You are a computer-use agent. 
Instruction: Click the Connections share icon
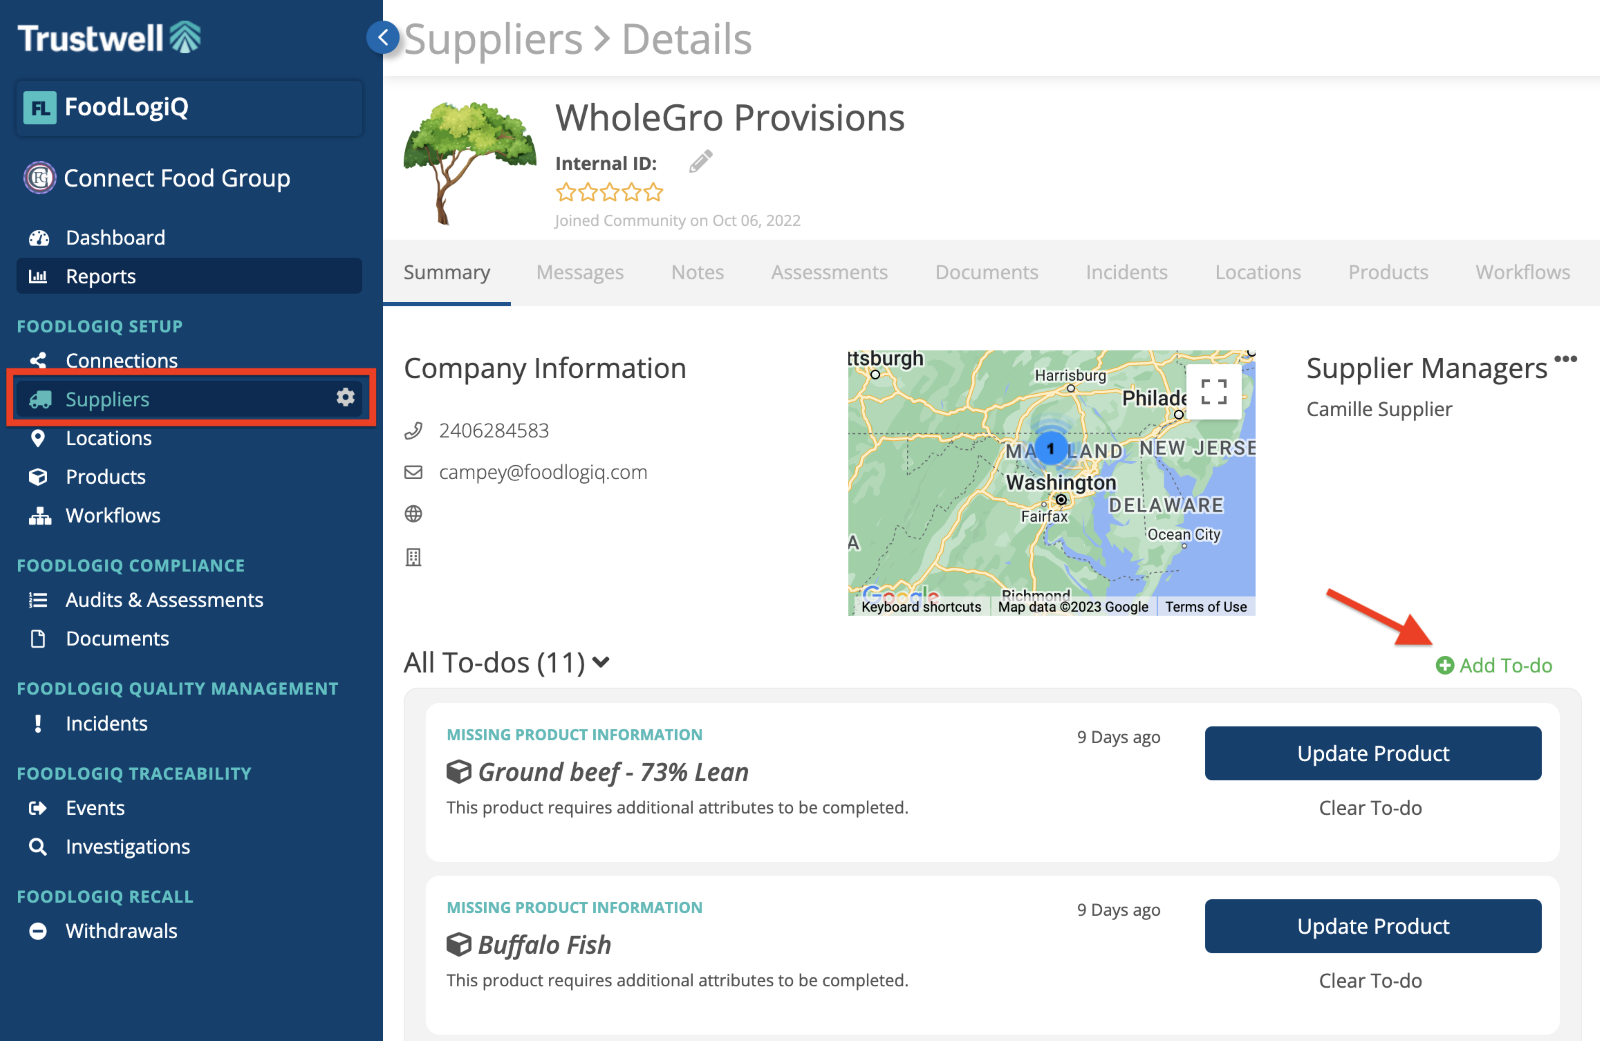38,361
